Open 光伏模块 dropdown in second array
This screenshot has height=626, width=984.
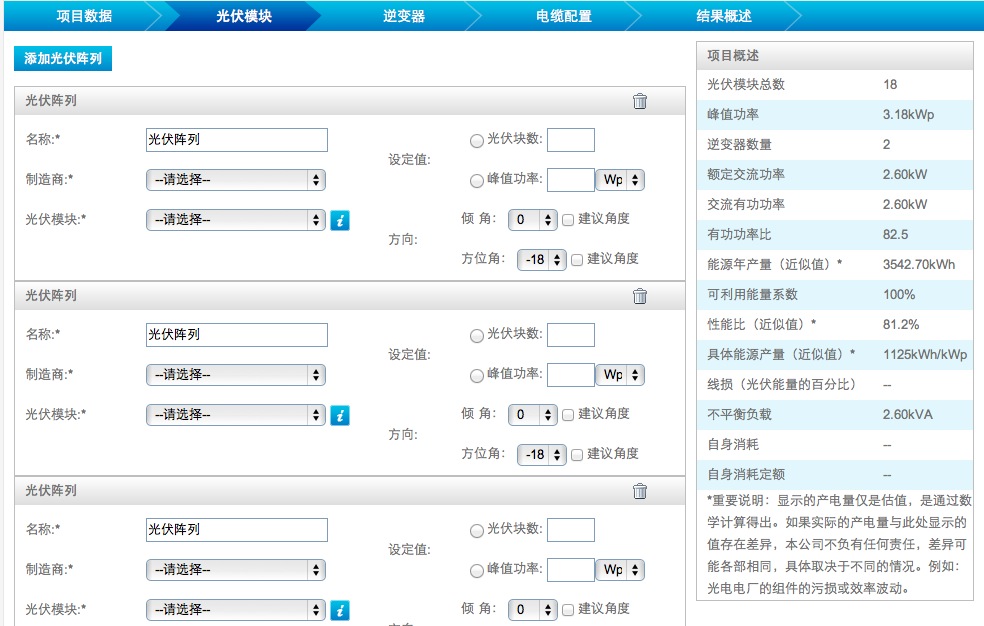tap(236, 415)
